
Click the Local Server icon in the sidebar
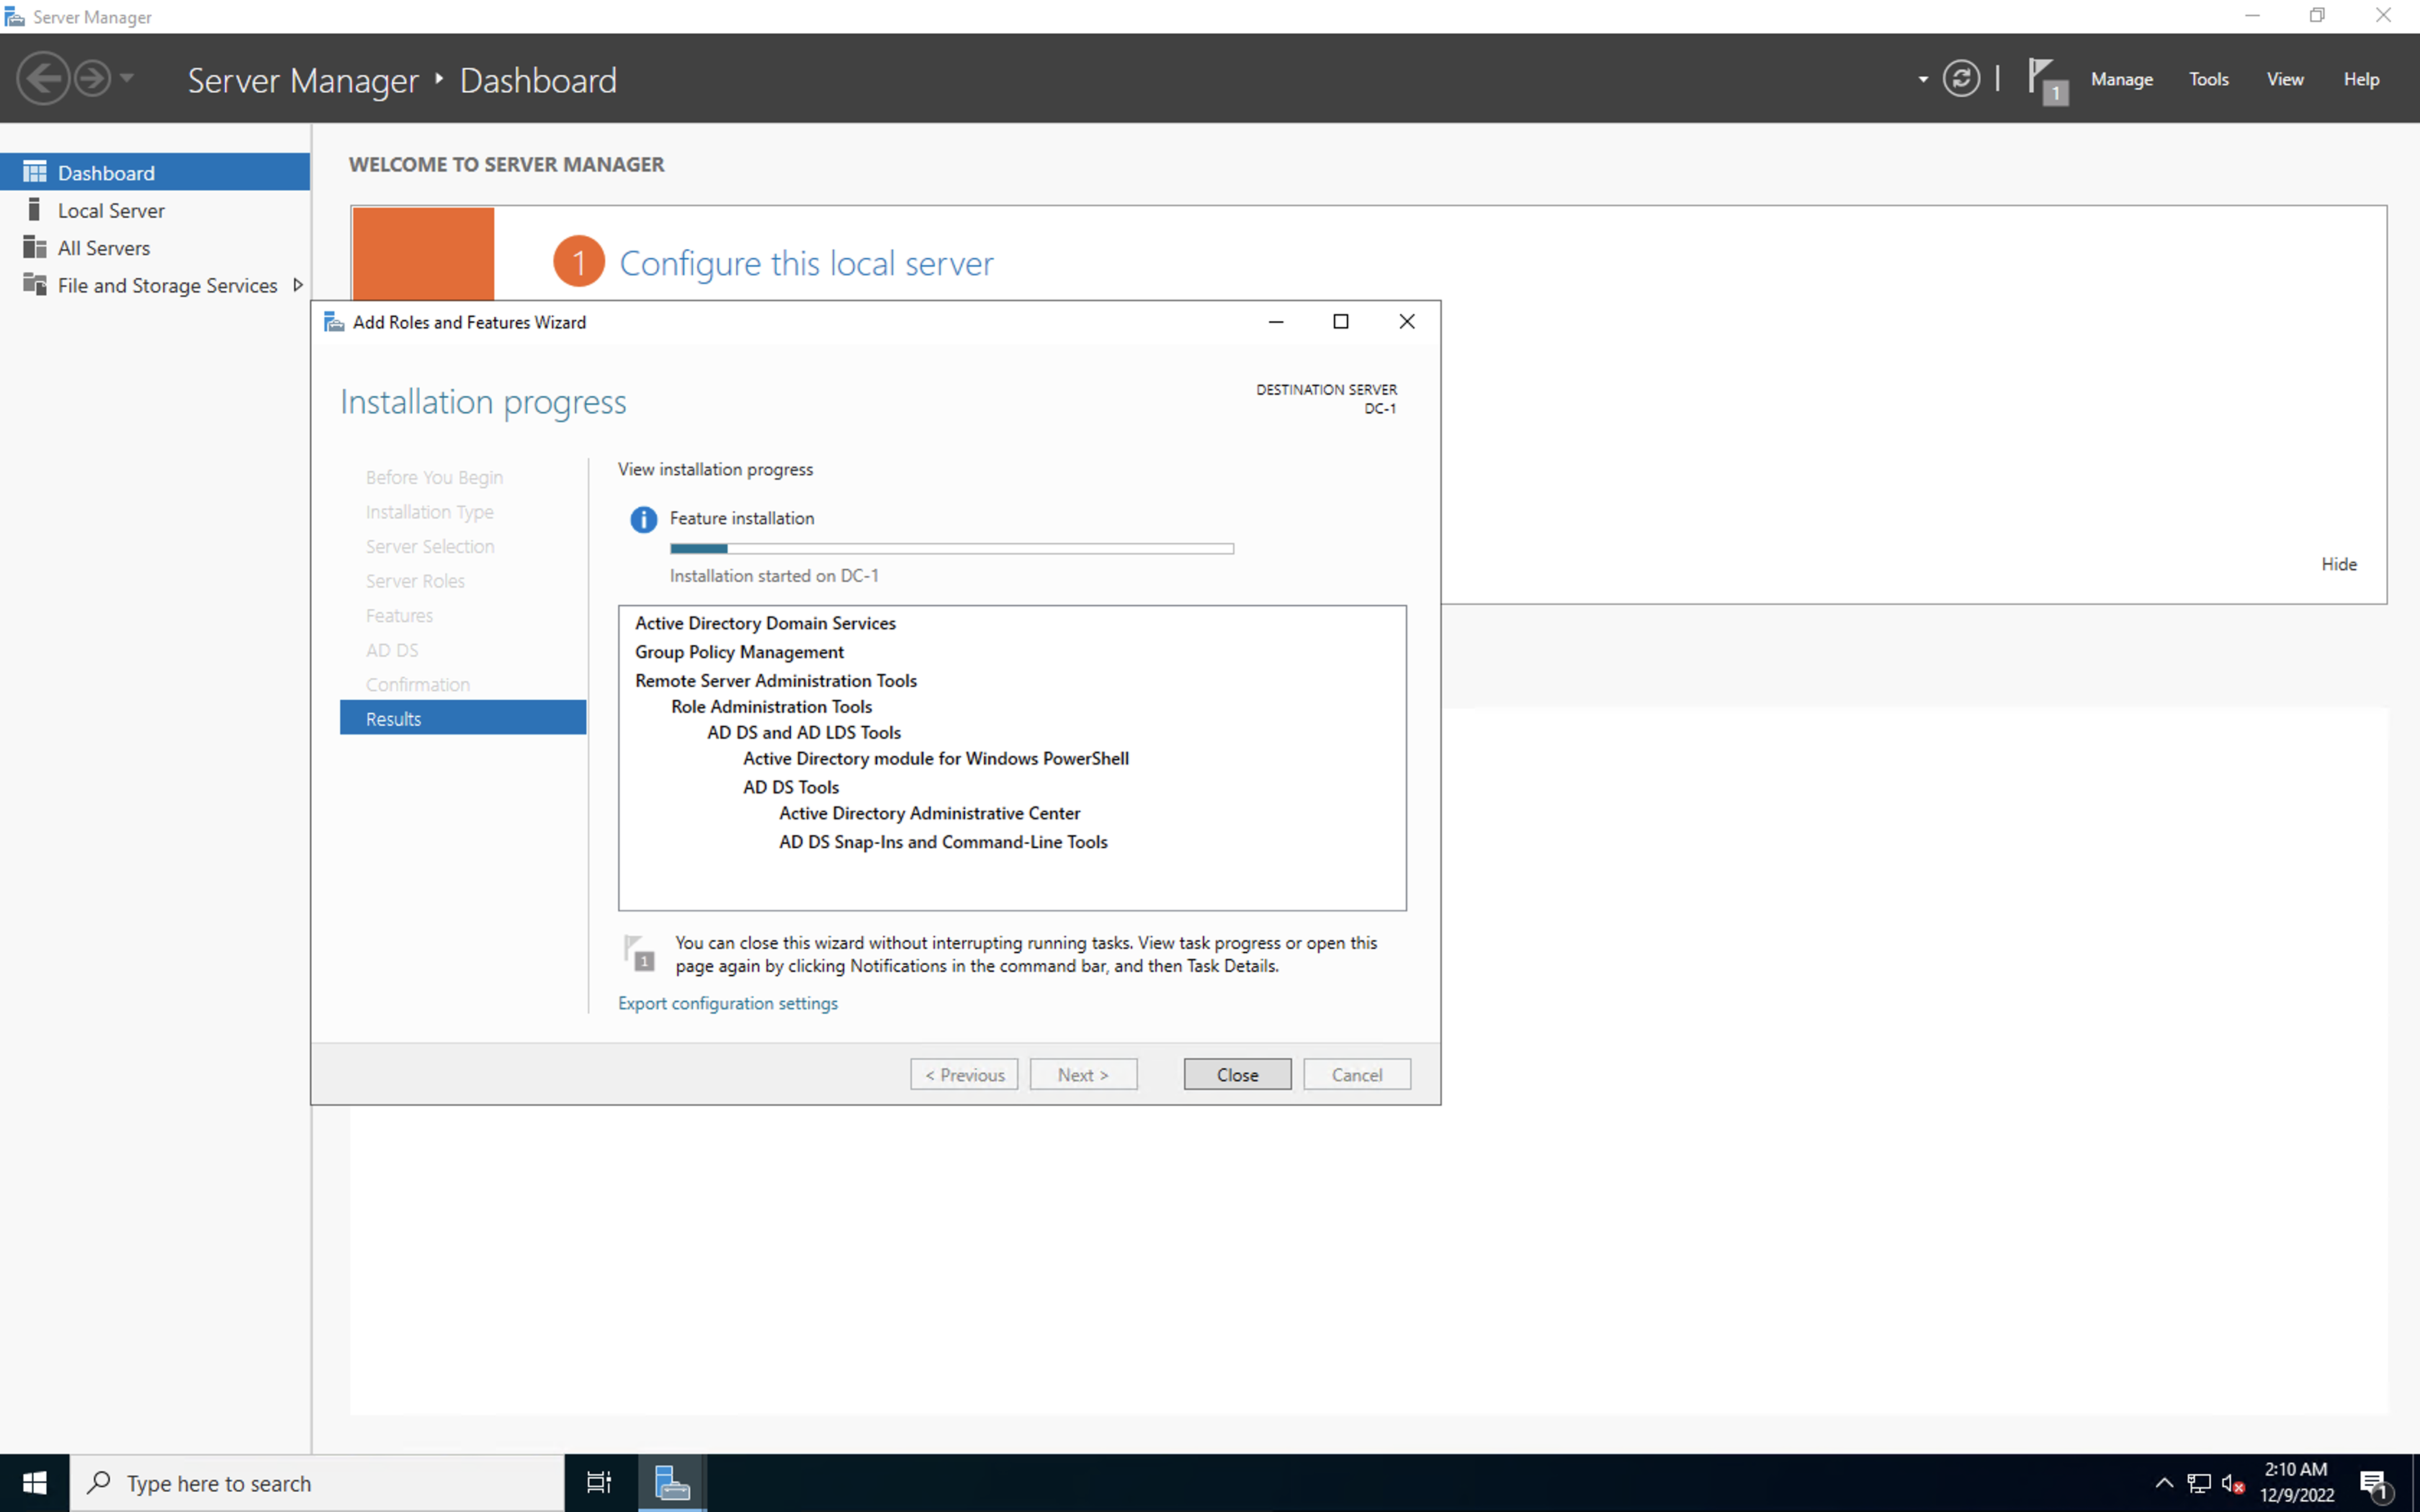[x=35, y=209]
